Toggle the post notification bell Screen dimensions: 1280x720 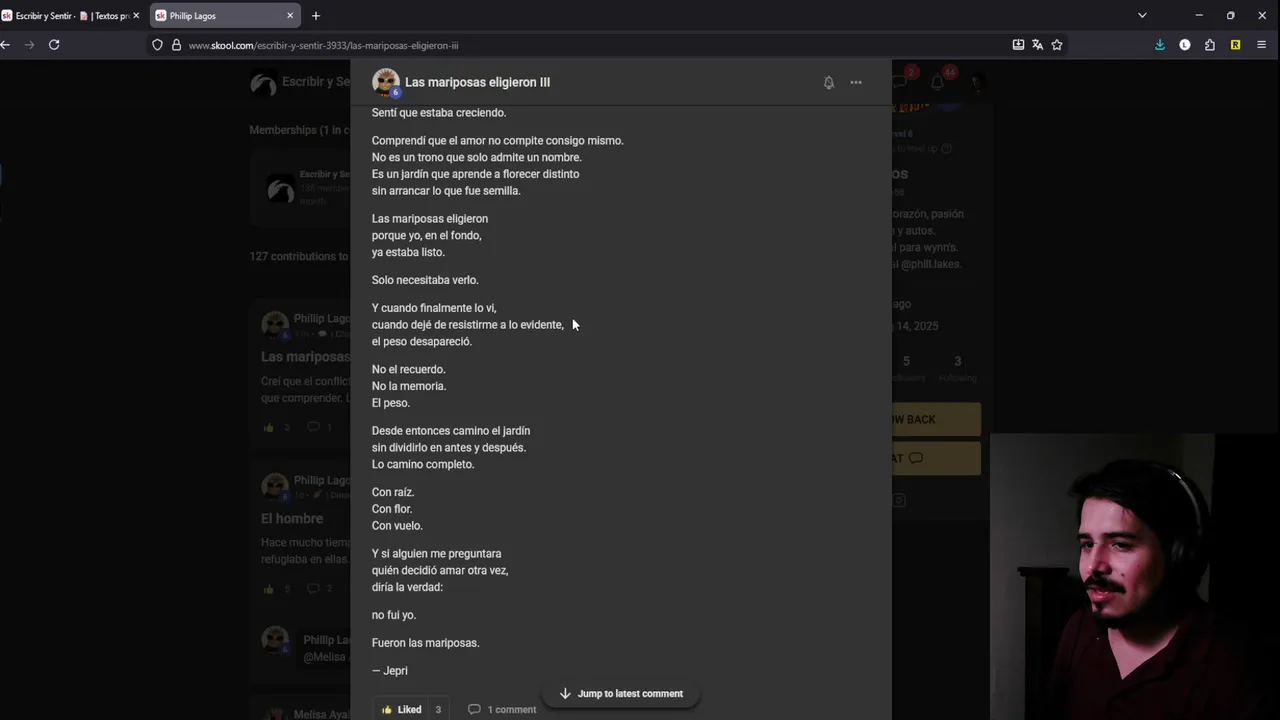coord(828,83)
